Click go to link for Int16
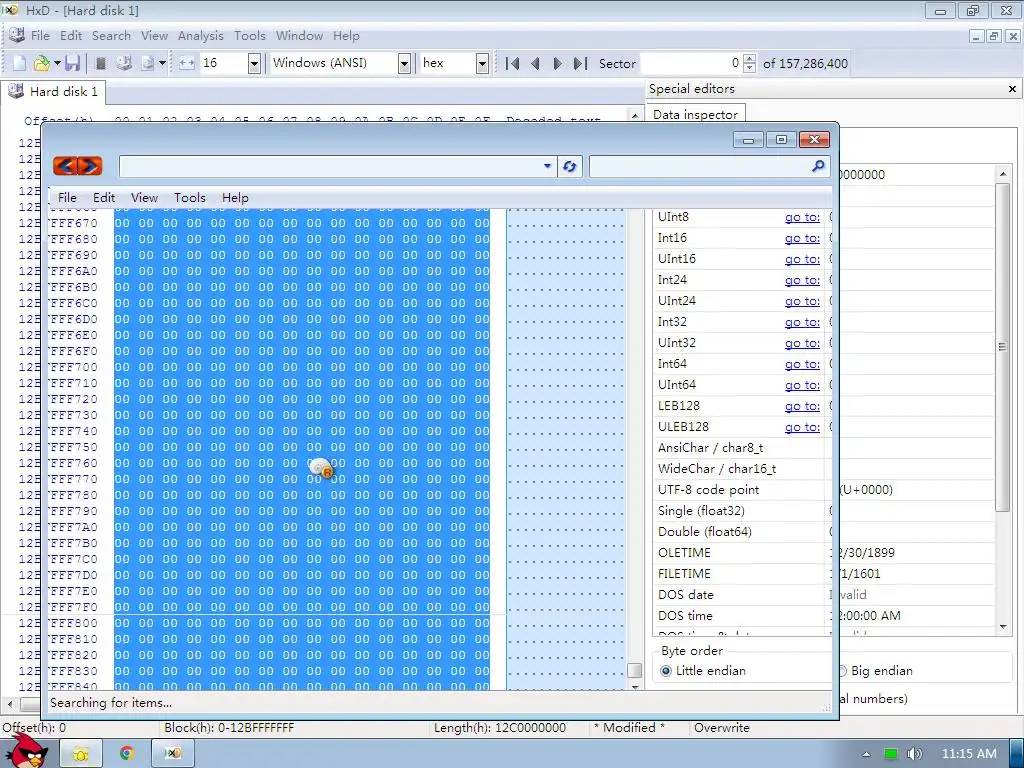This screenshot has width=1024, height=768. point(802,238)
